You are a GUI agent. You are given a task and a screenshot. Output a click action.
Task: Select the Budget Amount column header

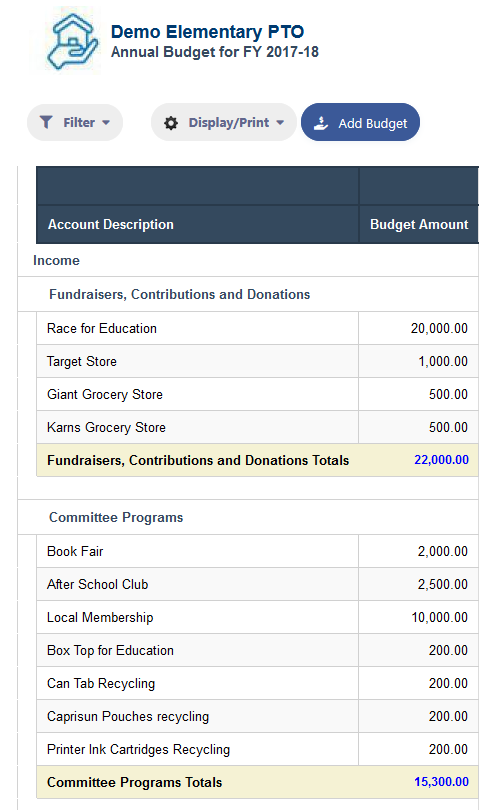click(419, 224)
